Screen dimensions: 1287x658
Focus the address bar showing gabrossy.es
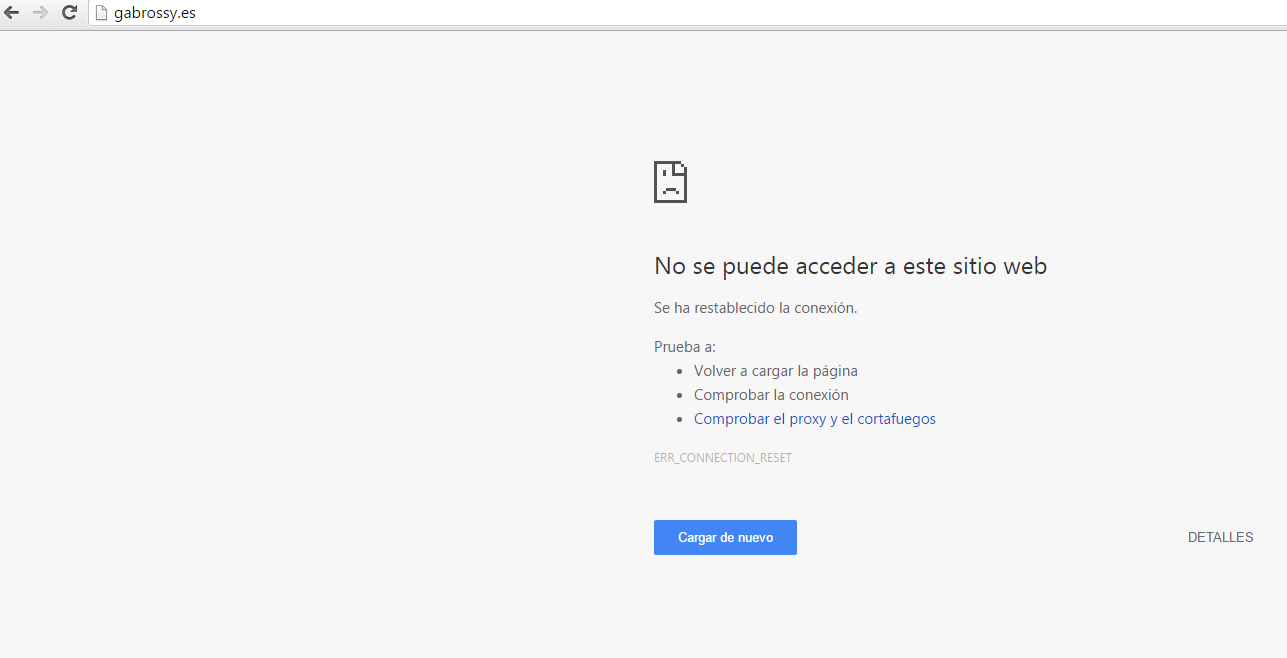click(x=686, y=13)
